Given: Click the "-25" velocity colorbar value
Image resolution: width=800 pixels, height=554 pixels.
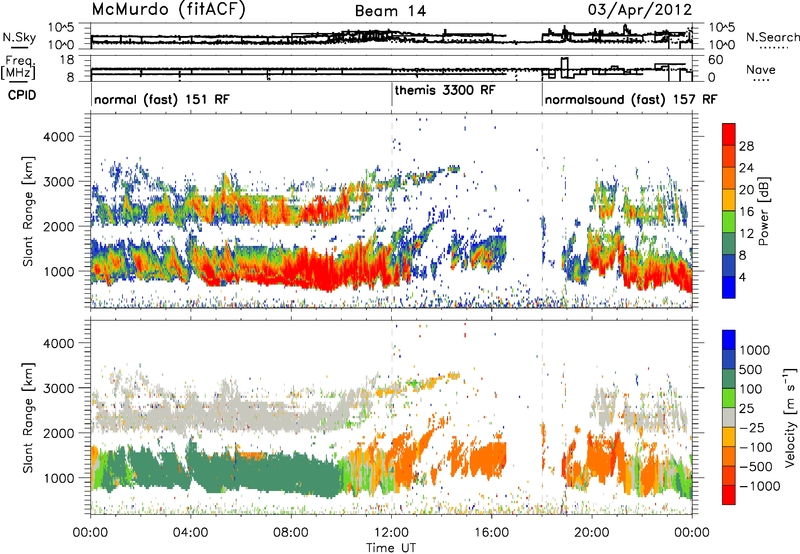Looking at the screenshot, I should (x=751, y=427).
